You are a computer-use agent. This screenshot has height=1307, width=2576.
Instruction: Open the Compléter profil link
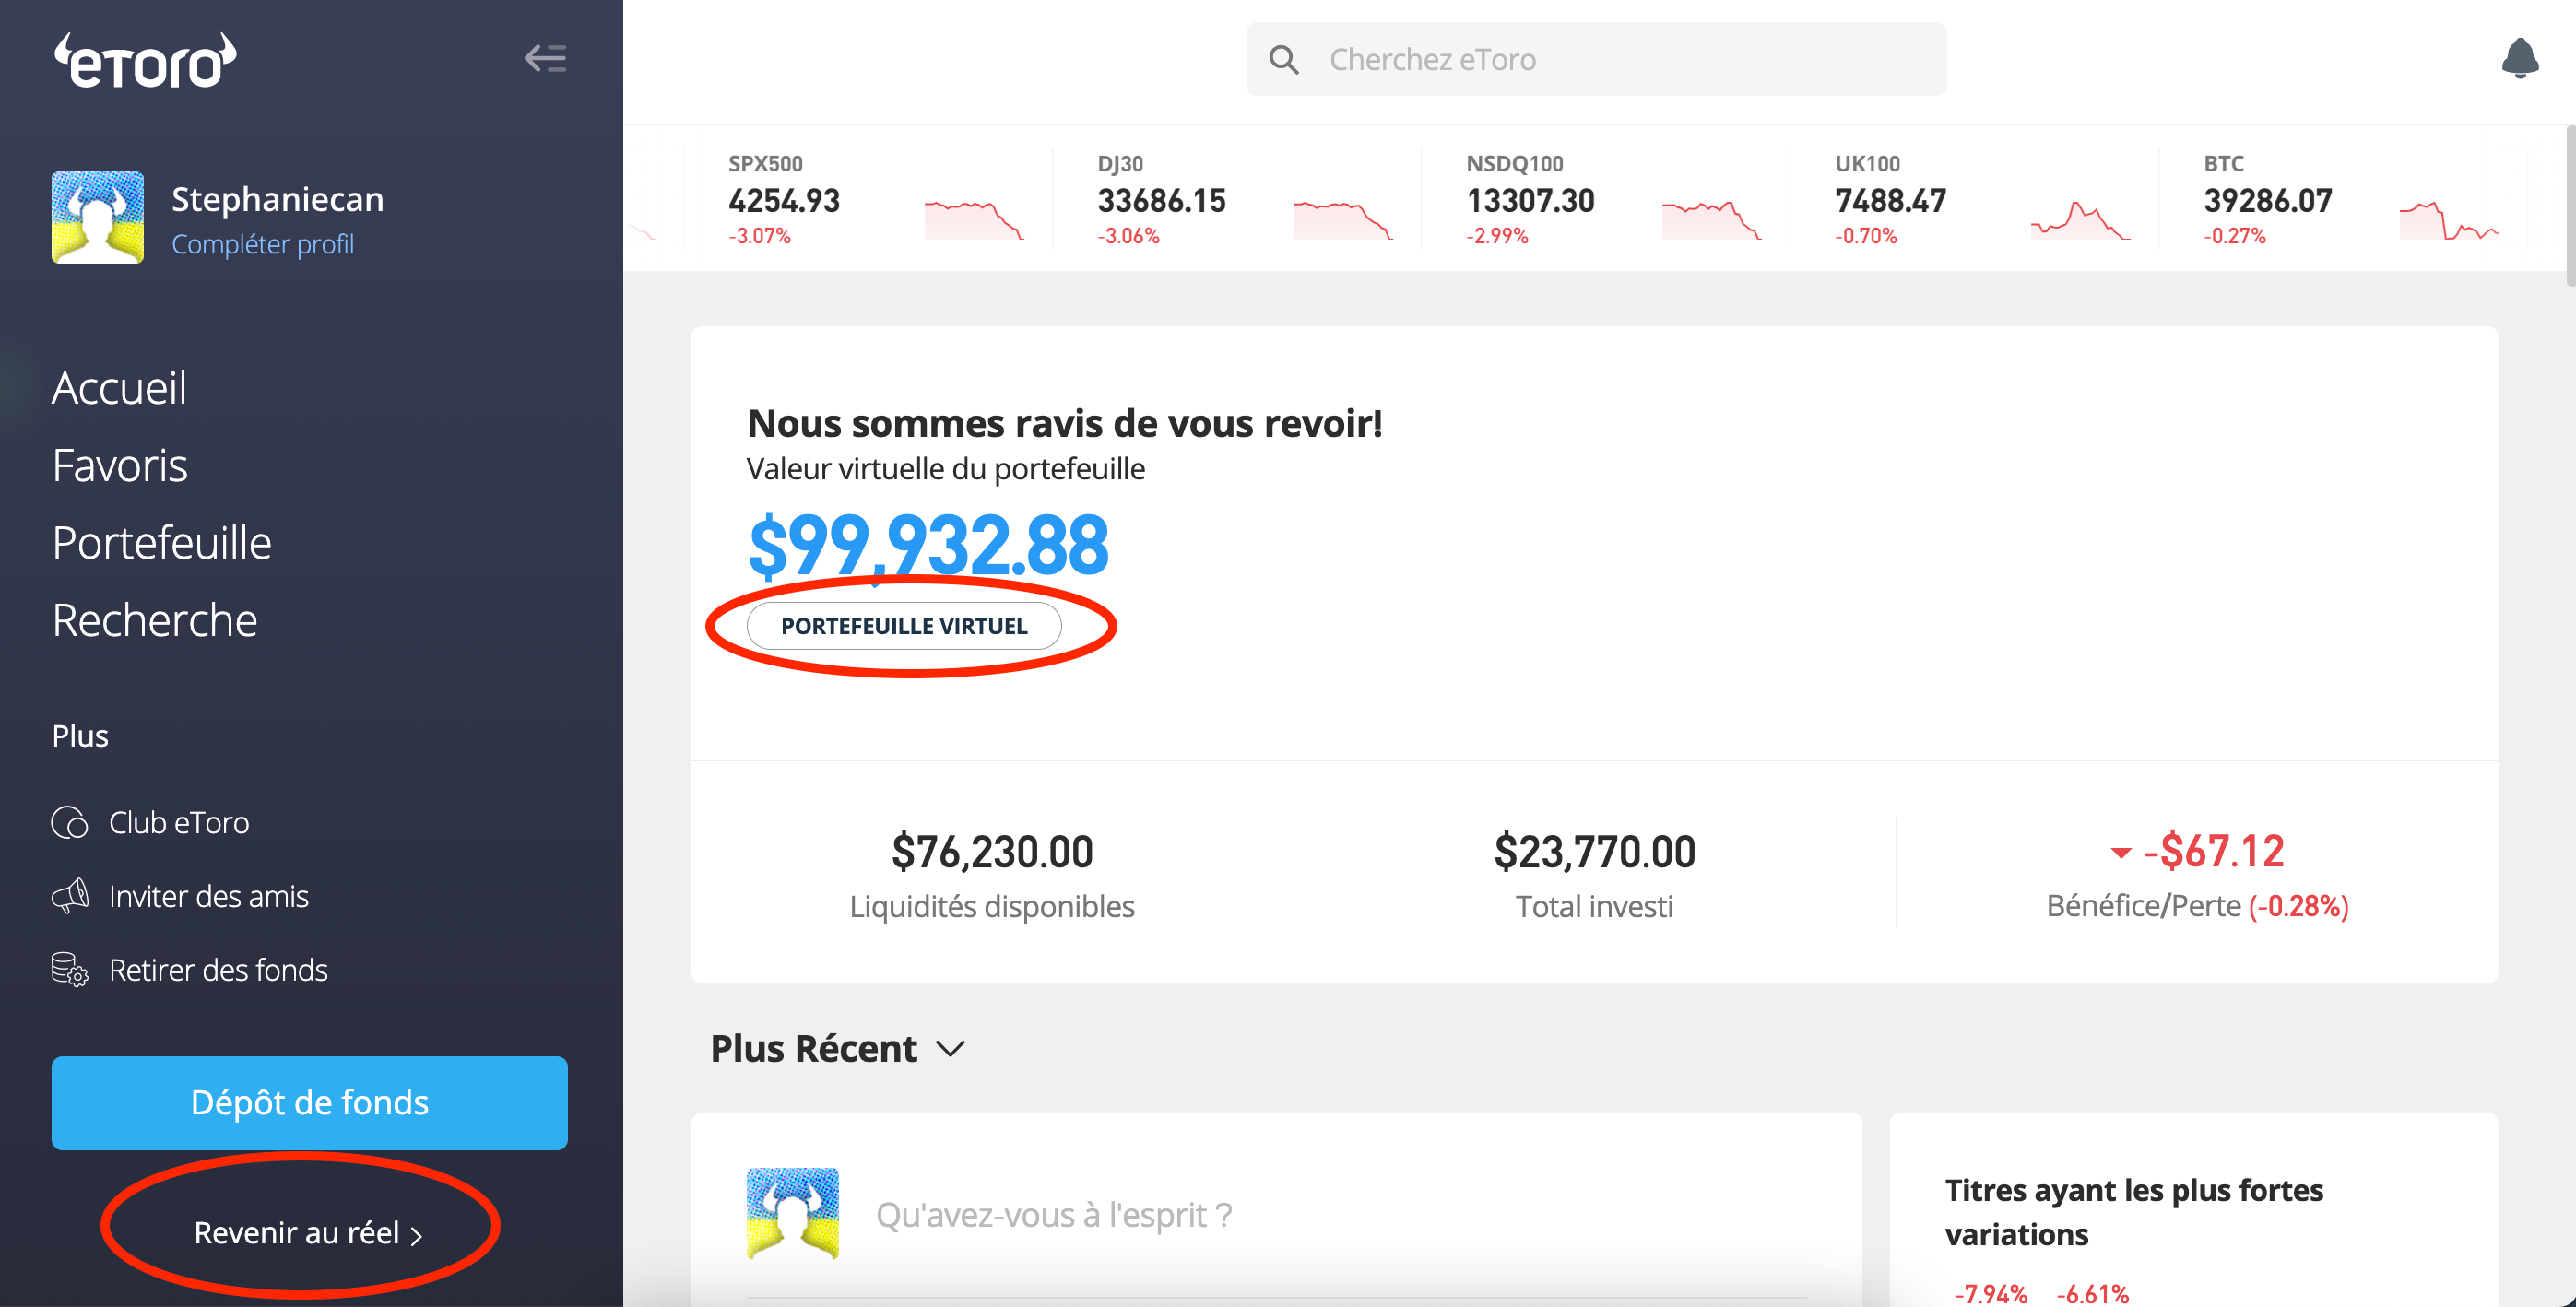tap(263, 243)
